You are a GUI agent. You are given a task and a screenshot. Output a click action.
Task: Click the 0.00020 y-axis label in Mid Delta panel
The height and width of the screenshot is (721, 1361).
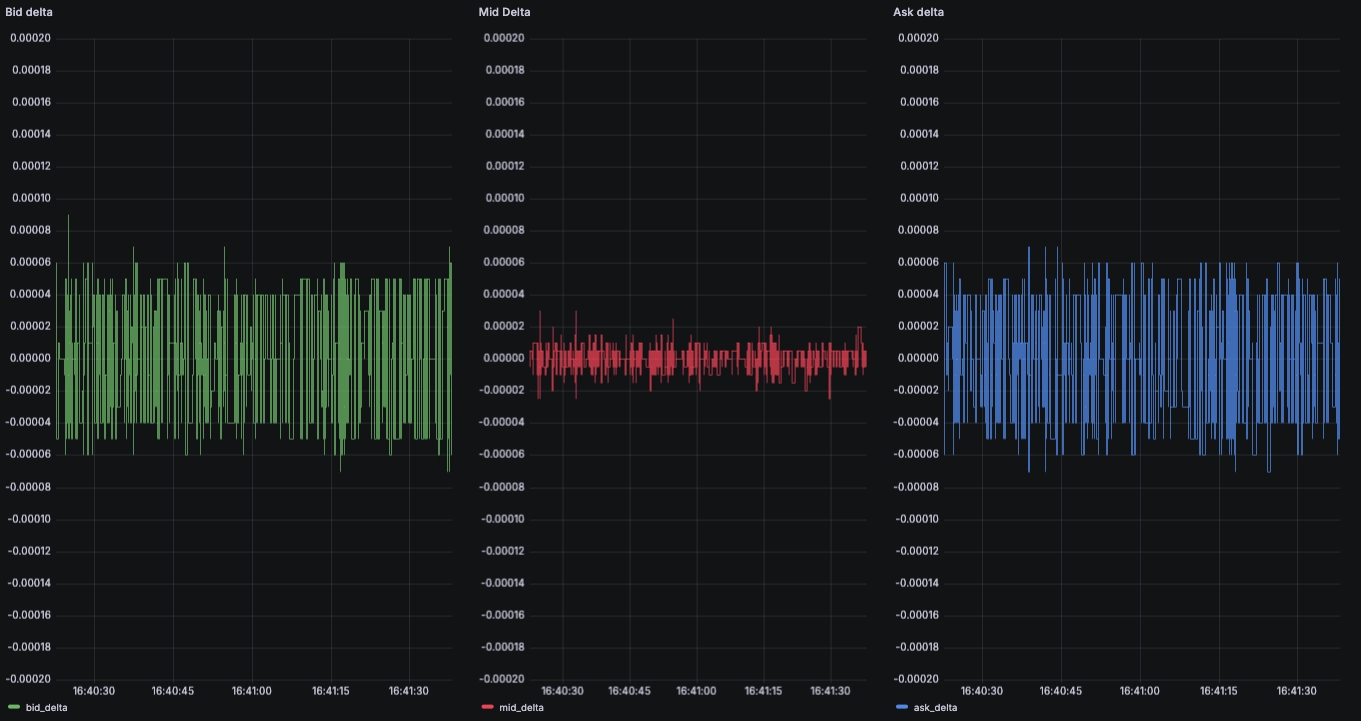[505, 38]
